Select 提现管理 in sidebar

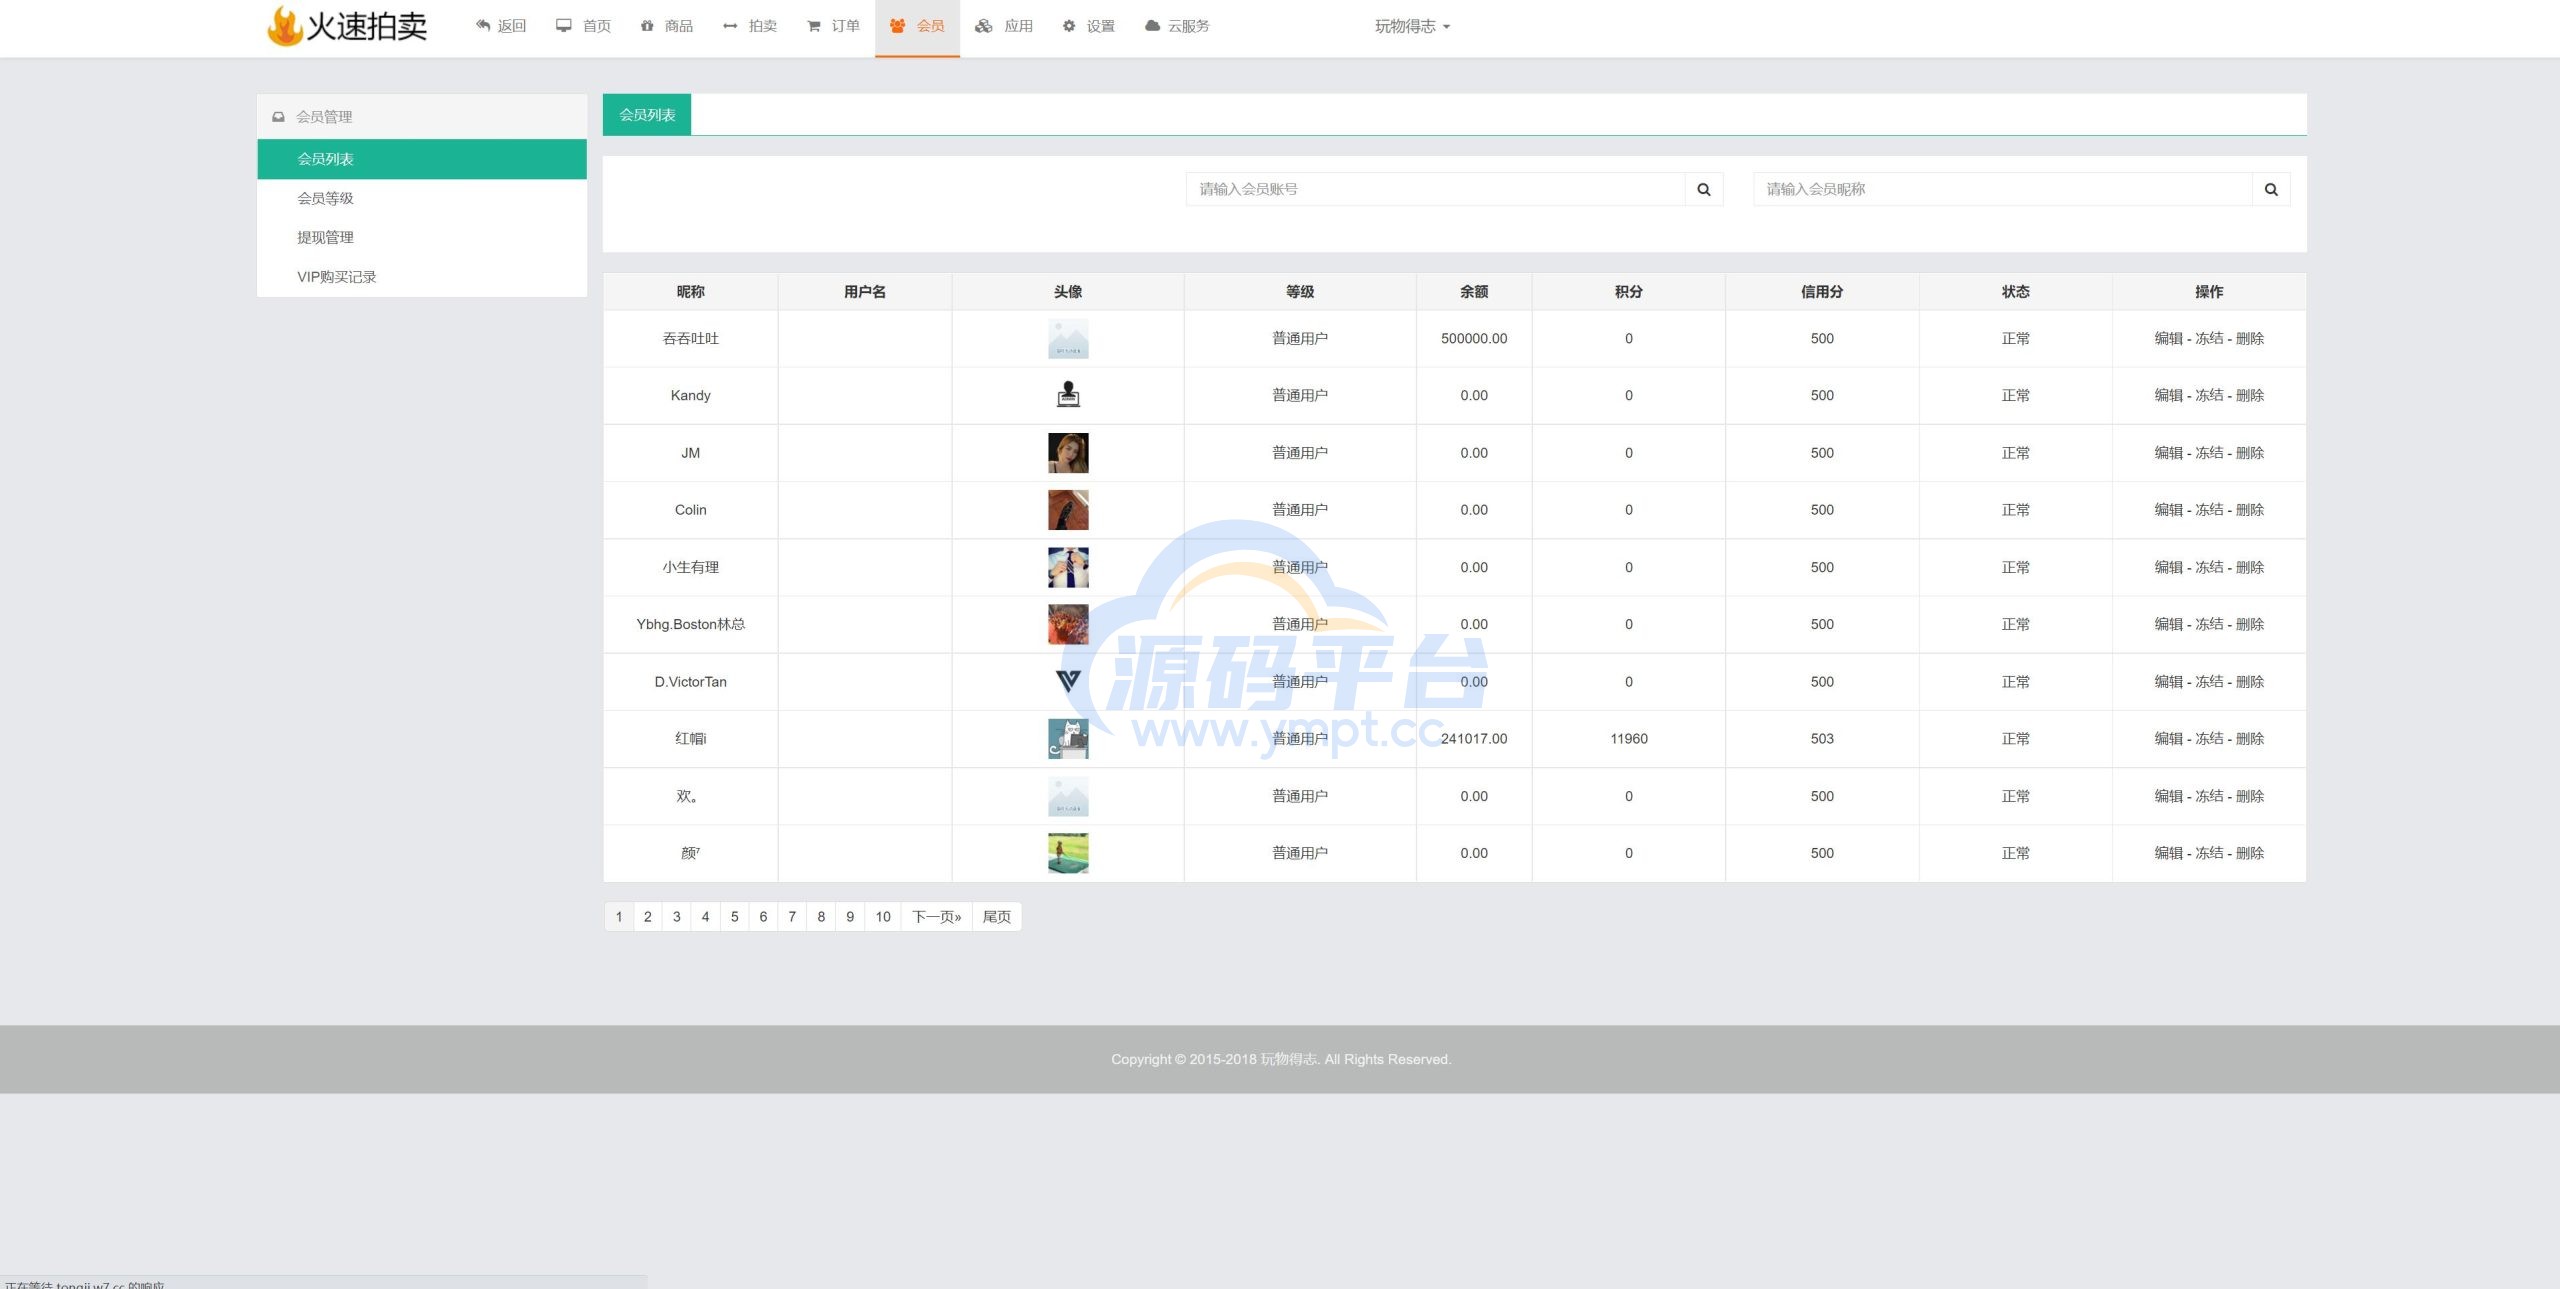[422, 237]
